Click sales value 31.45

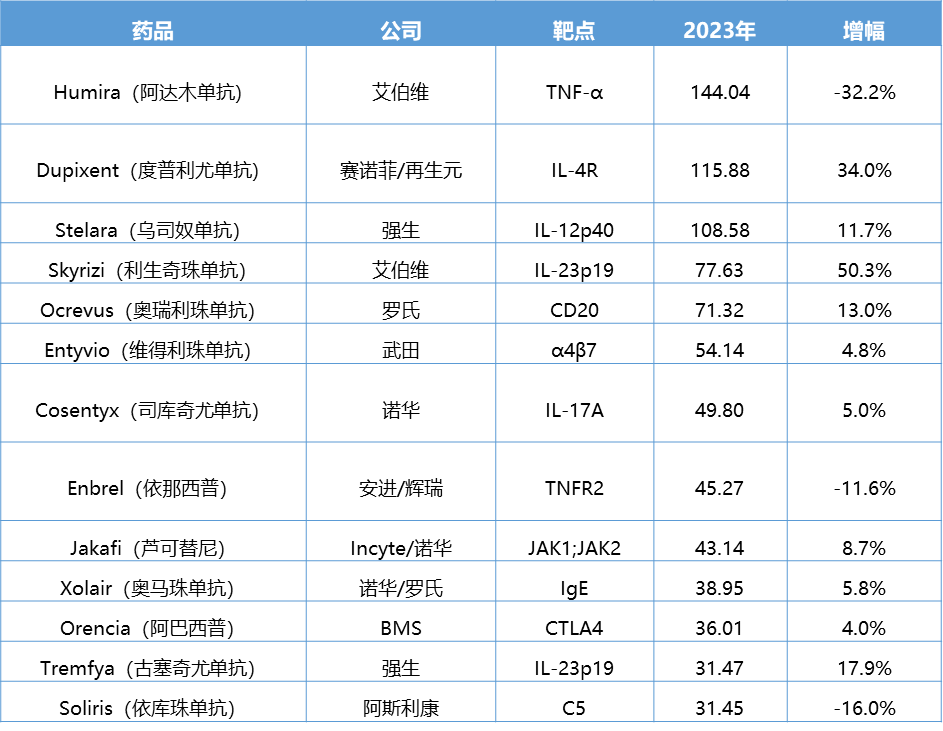point(720,708)
